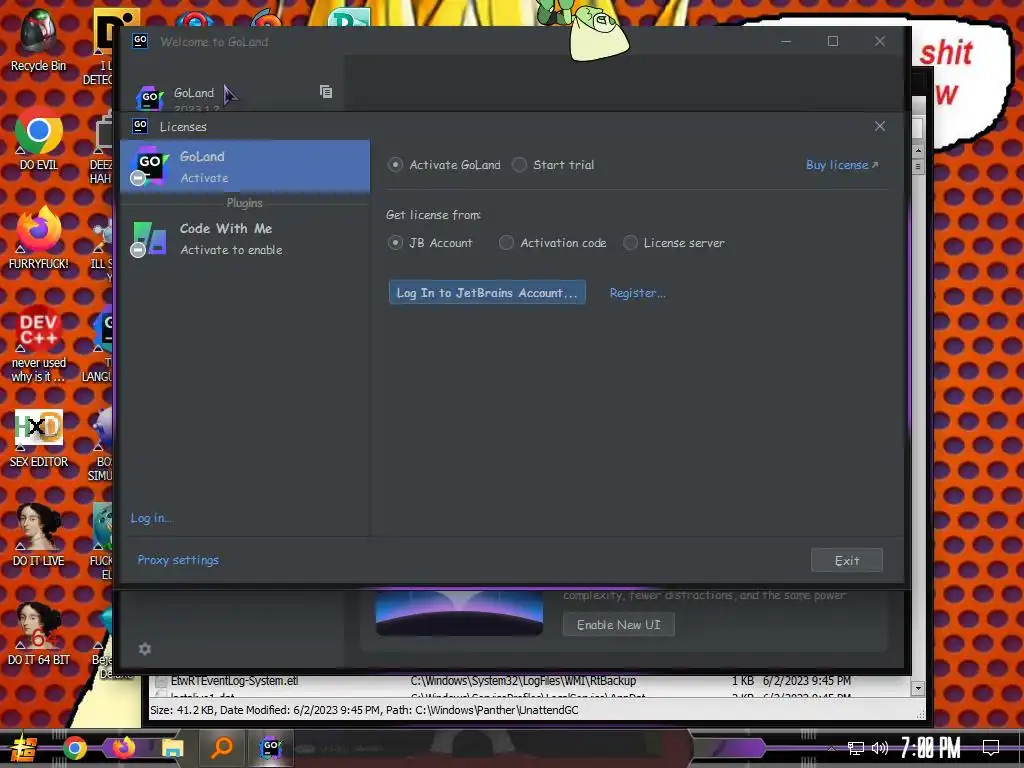Launch Chrome from the taskbar
This screenshot has height=768, width=1024.
click(x=74, y=748)
